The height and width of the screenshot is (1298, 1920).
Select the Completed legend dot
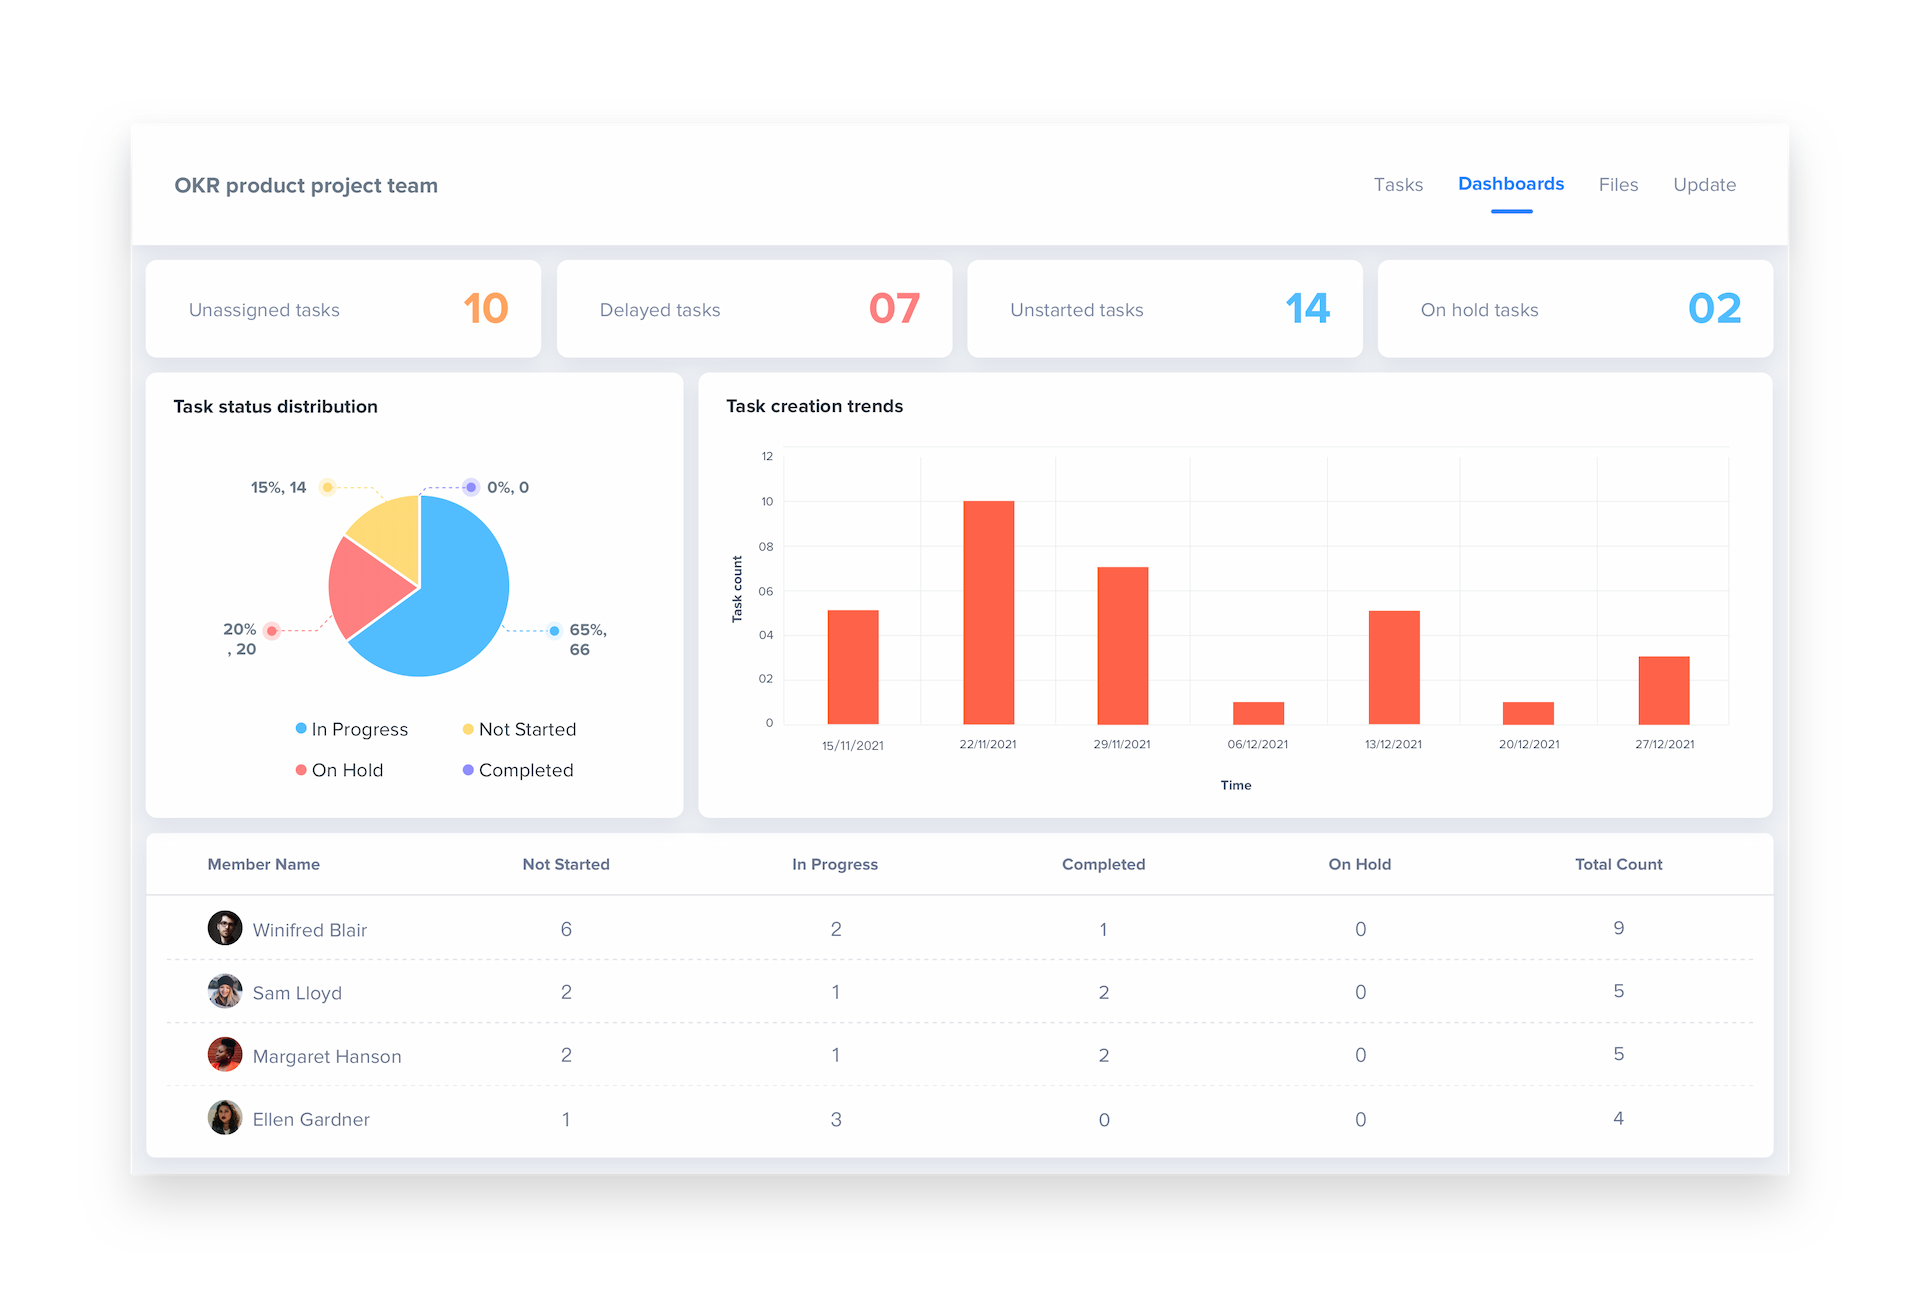468,770
